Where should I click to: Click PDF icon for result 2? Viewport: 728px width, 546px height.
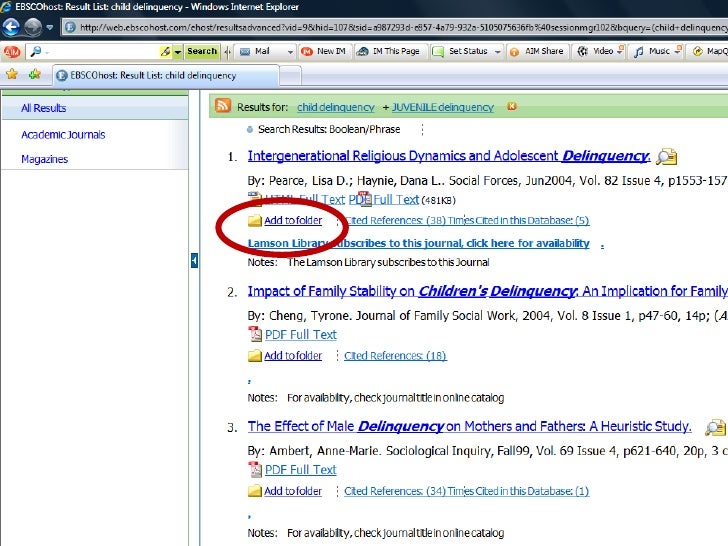255,334
